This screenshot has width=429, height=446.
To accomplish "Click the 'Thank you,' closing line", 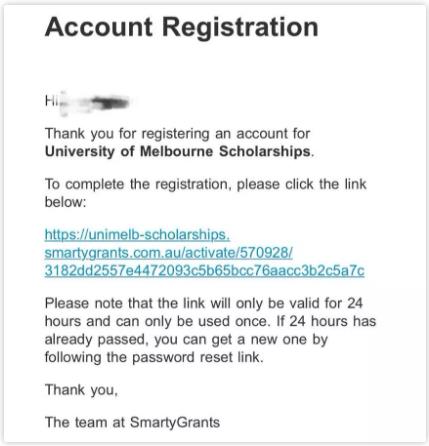I will (x=81, y=390).
